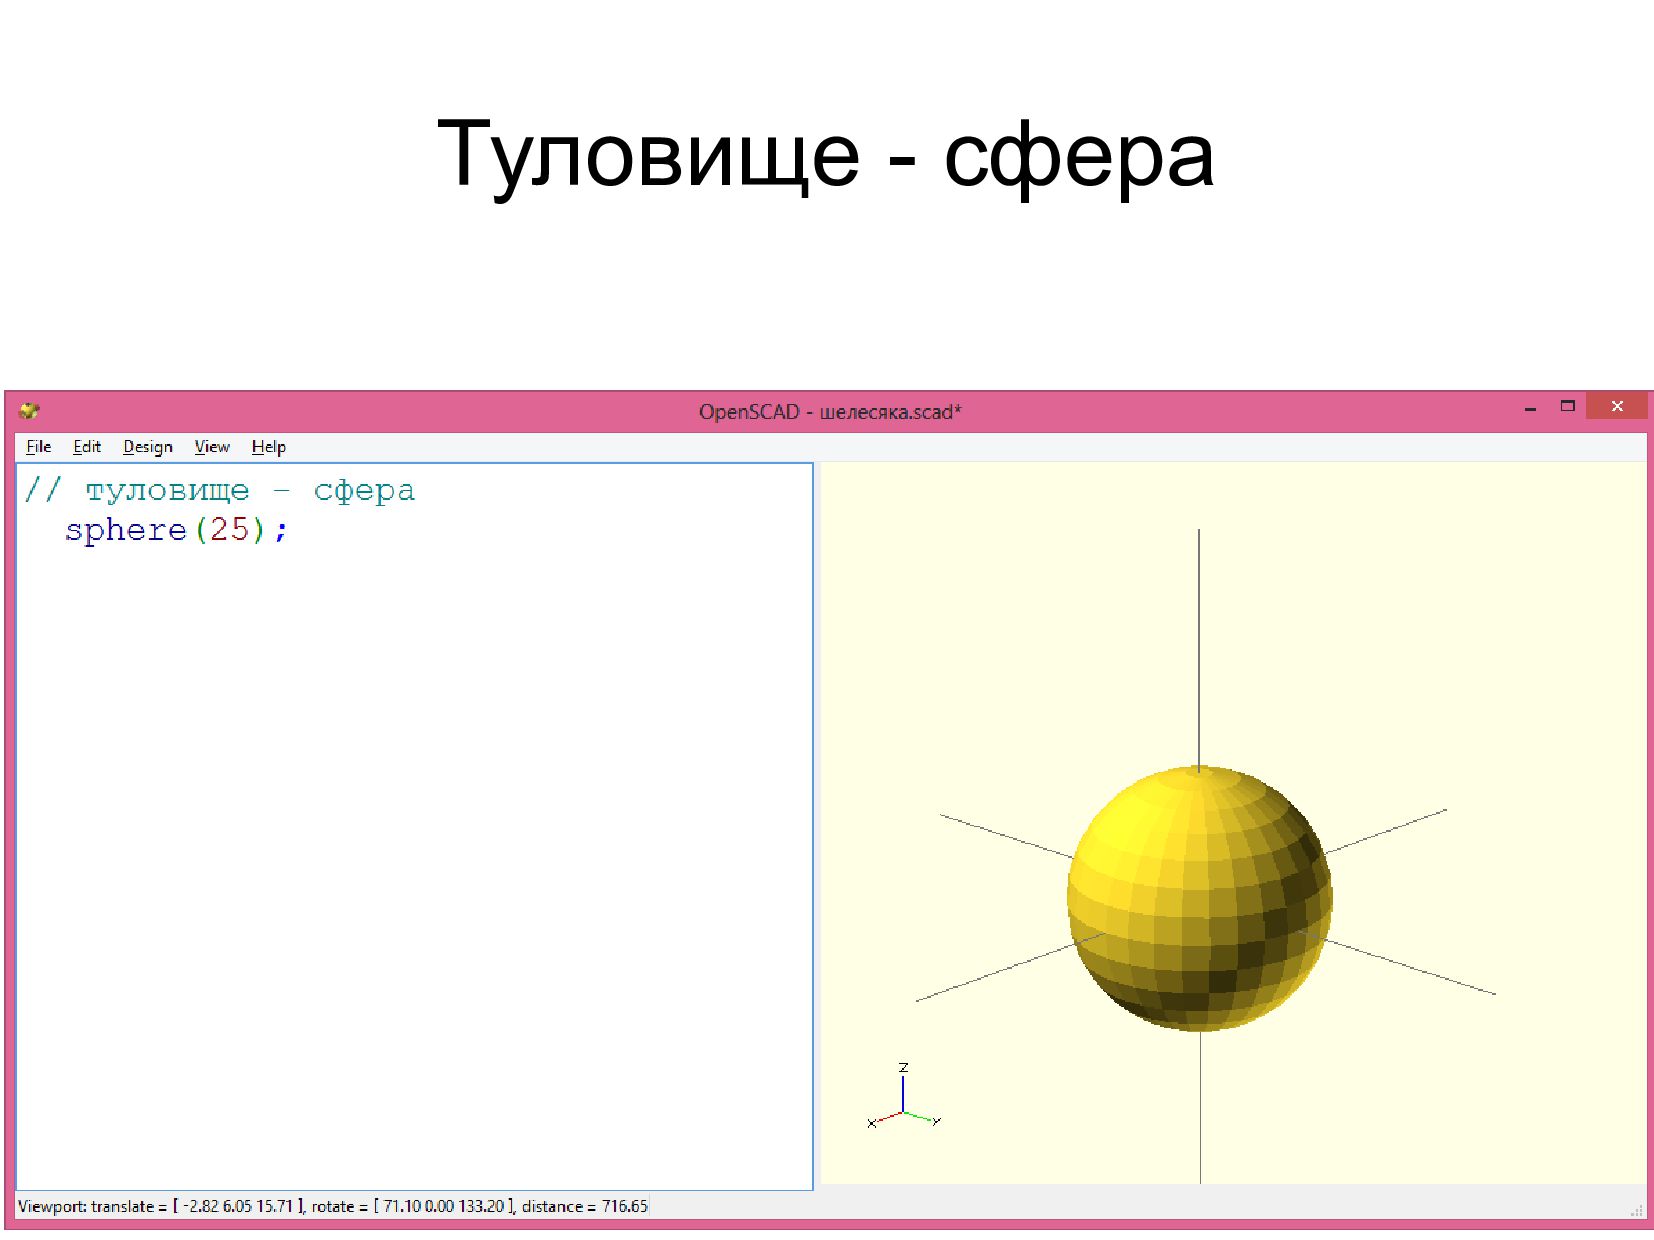Click the window title 'OpenSCAD - шелесяка.scad*'
Viewport: 1654px width, 1240px height.
(x=830, y=412)
